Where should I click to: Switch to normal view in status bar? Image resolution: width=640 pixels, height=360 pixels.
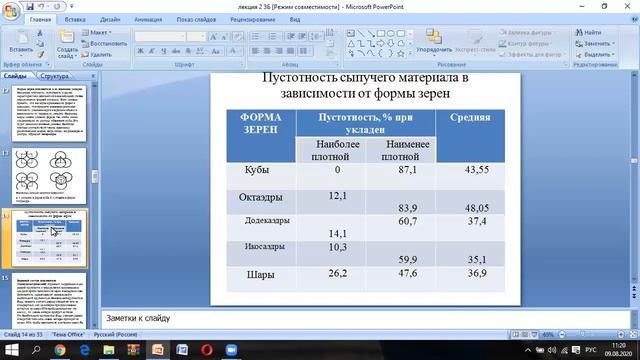pos(516,335)
